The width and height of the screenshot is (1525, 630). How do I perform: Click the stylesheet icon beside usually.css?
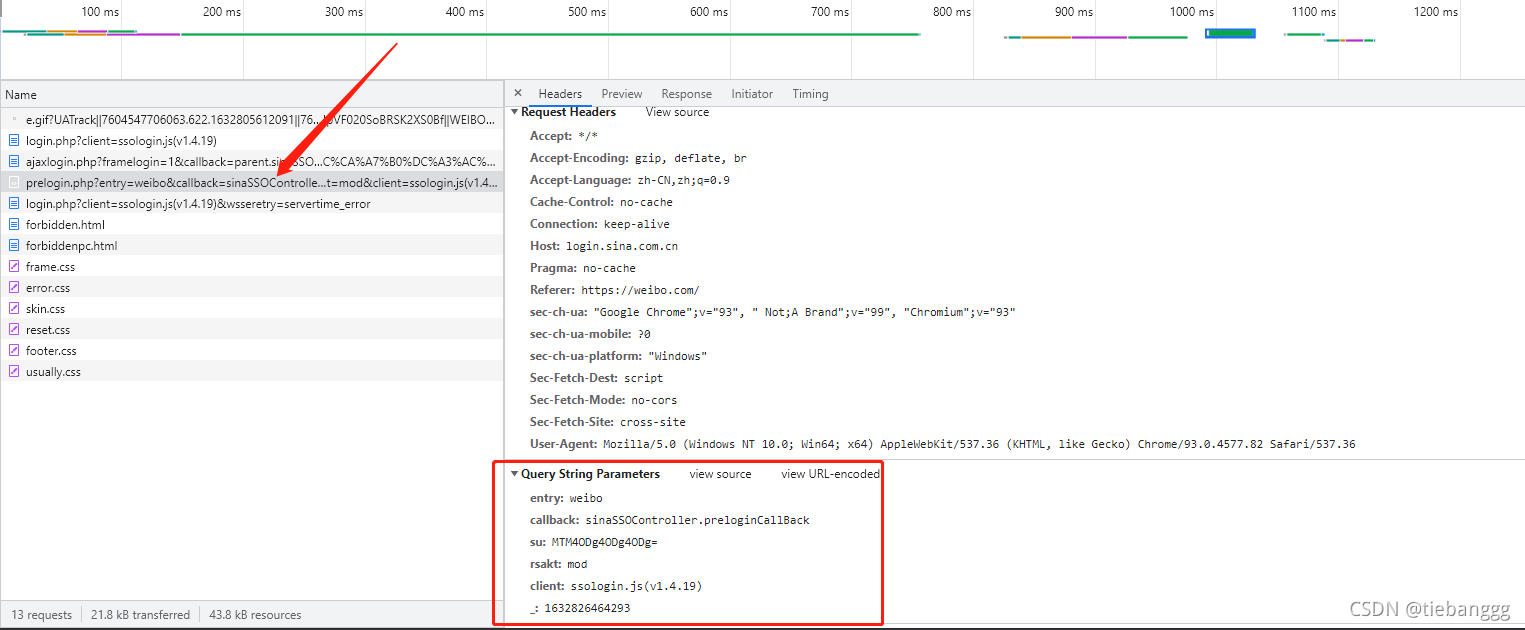click(x=14, y=372)
